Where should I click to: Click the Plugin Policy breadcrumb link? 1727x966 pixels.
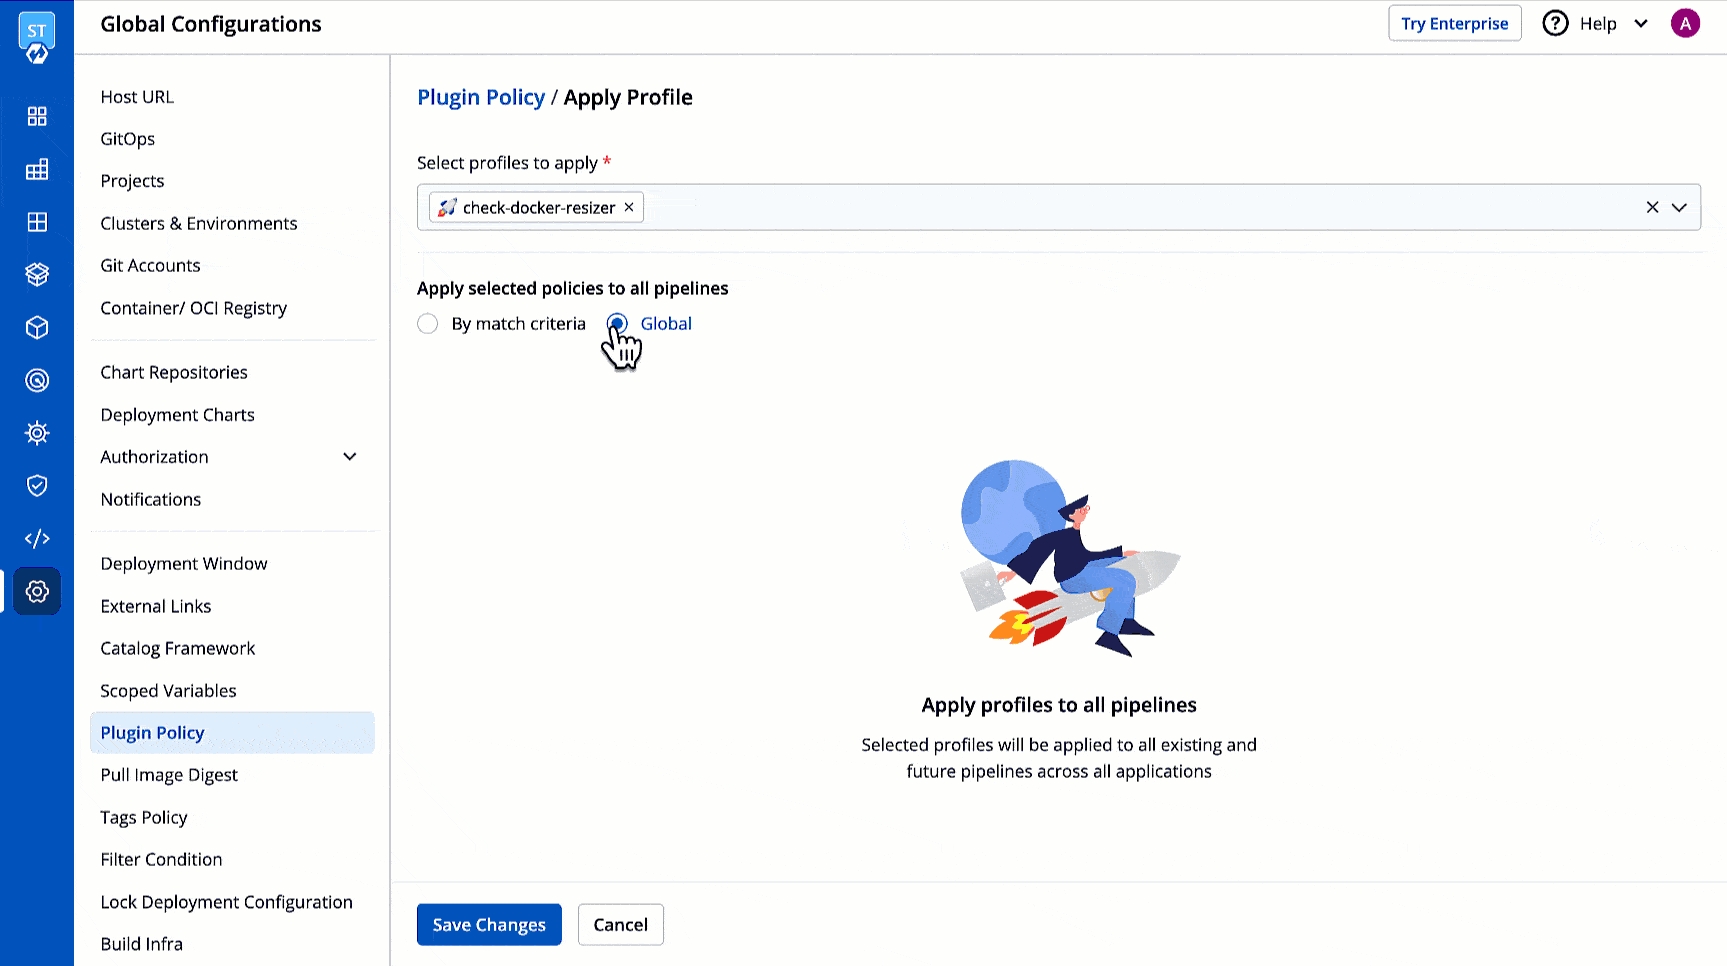[481, 97]
